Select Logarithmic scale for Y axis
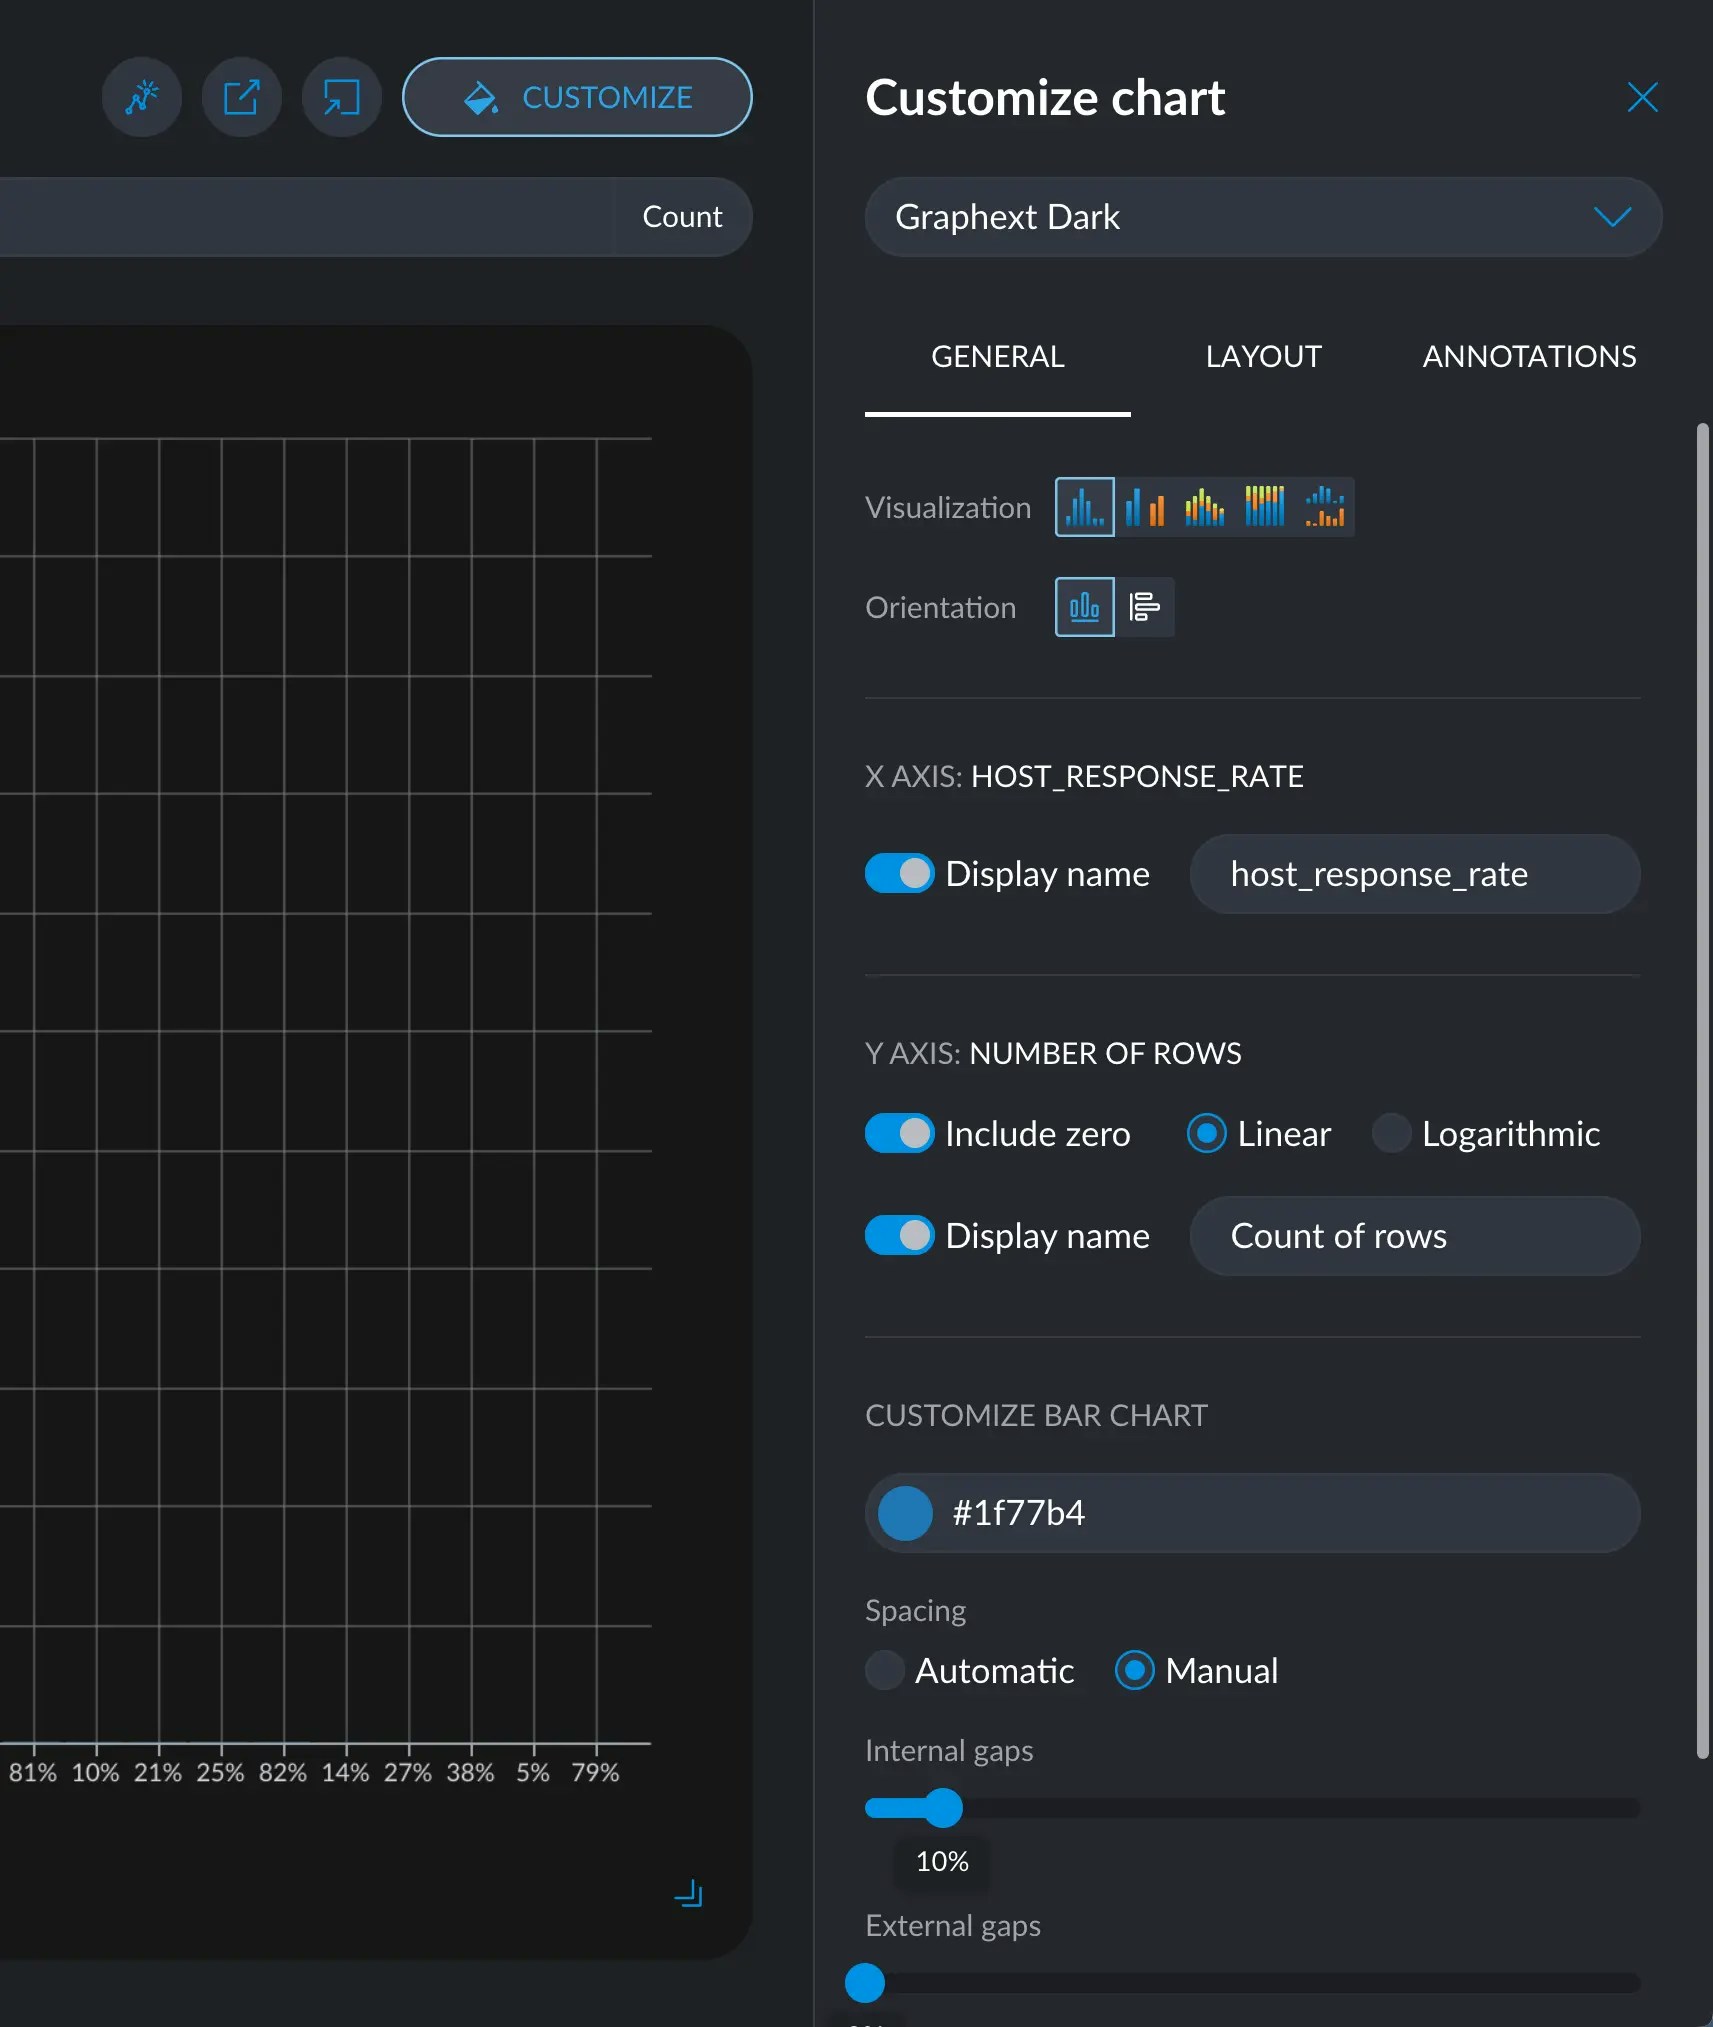 tap(1392, 1134)
